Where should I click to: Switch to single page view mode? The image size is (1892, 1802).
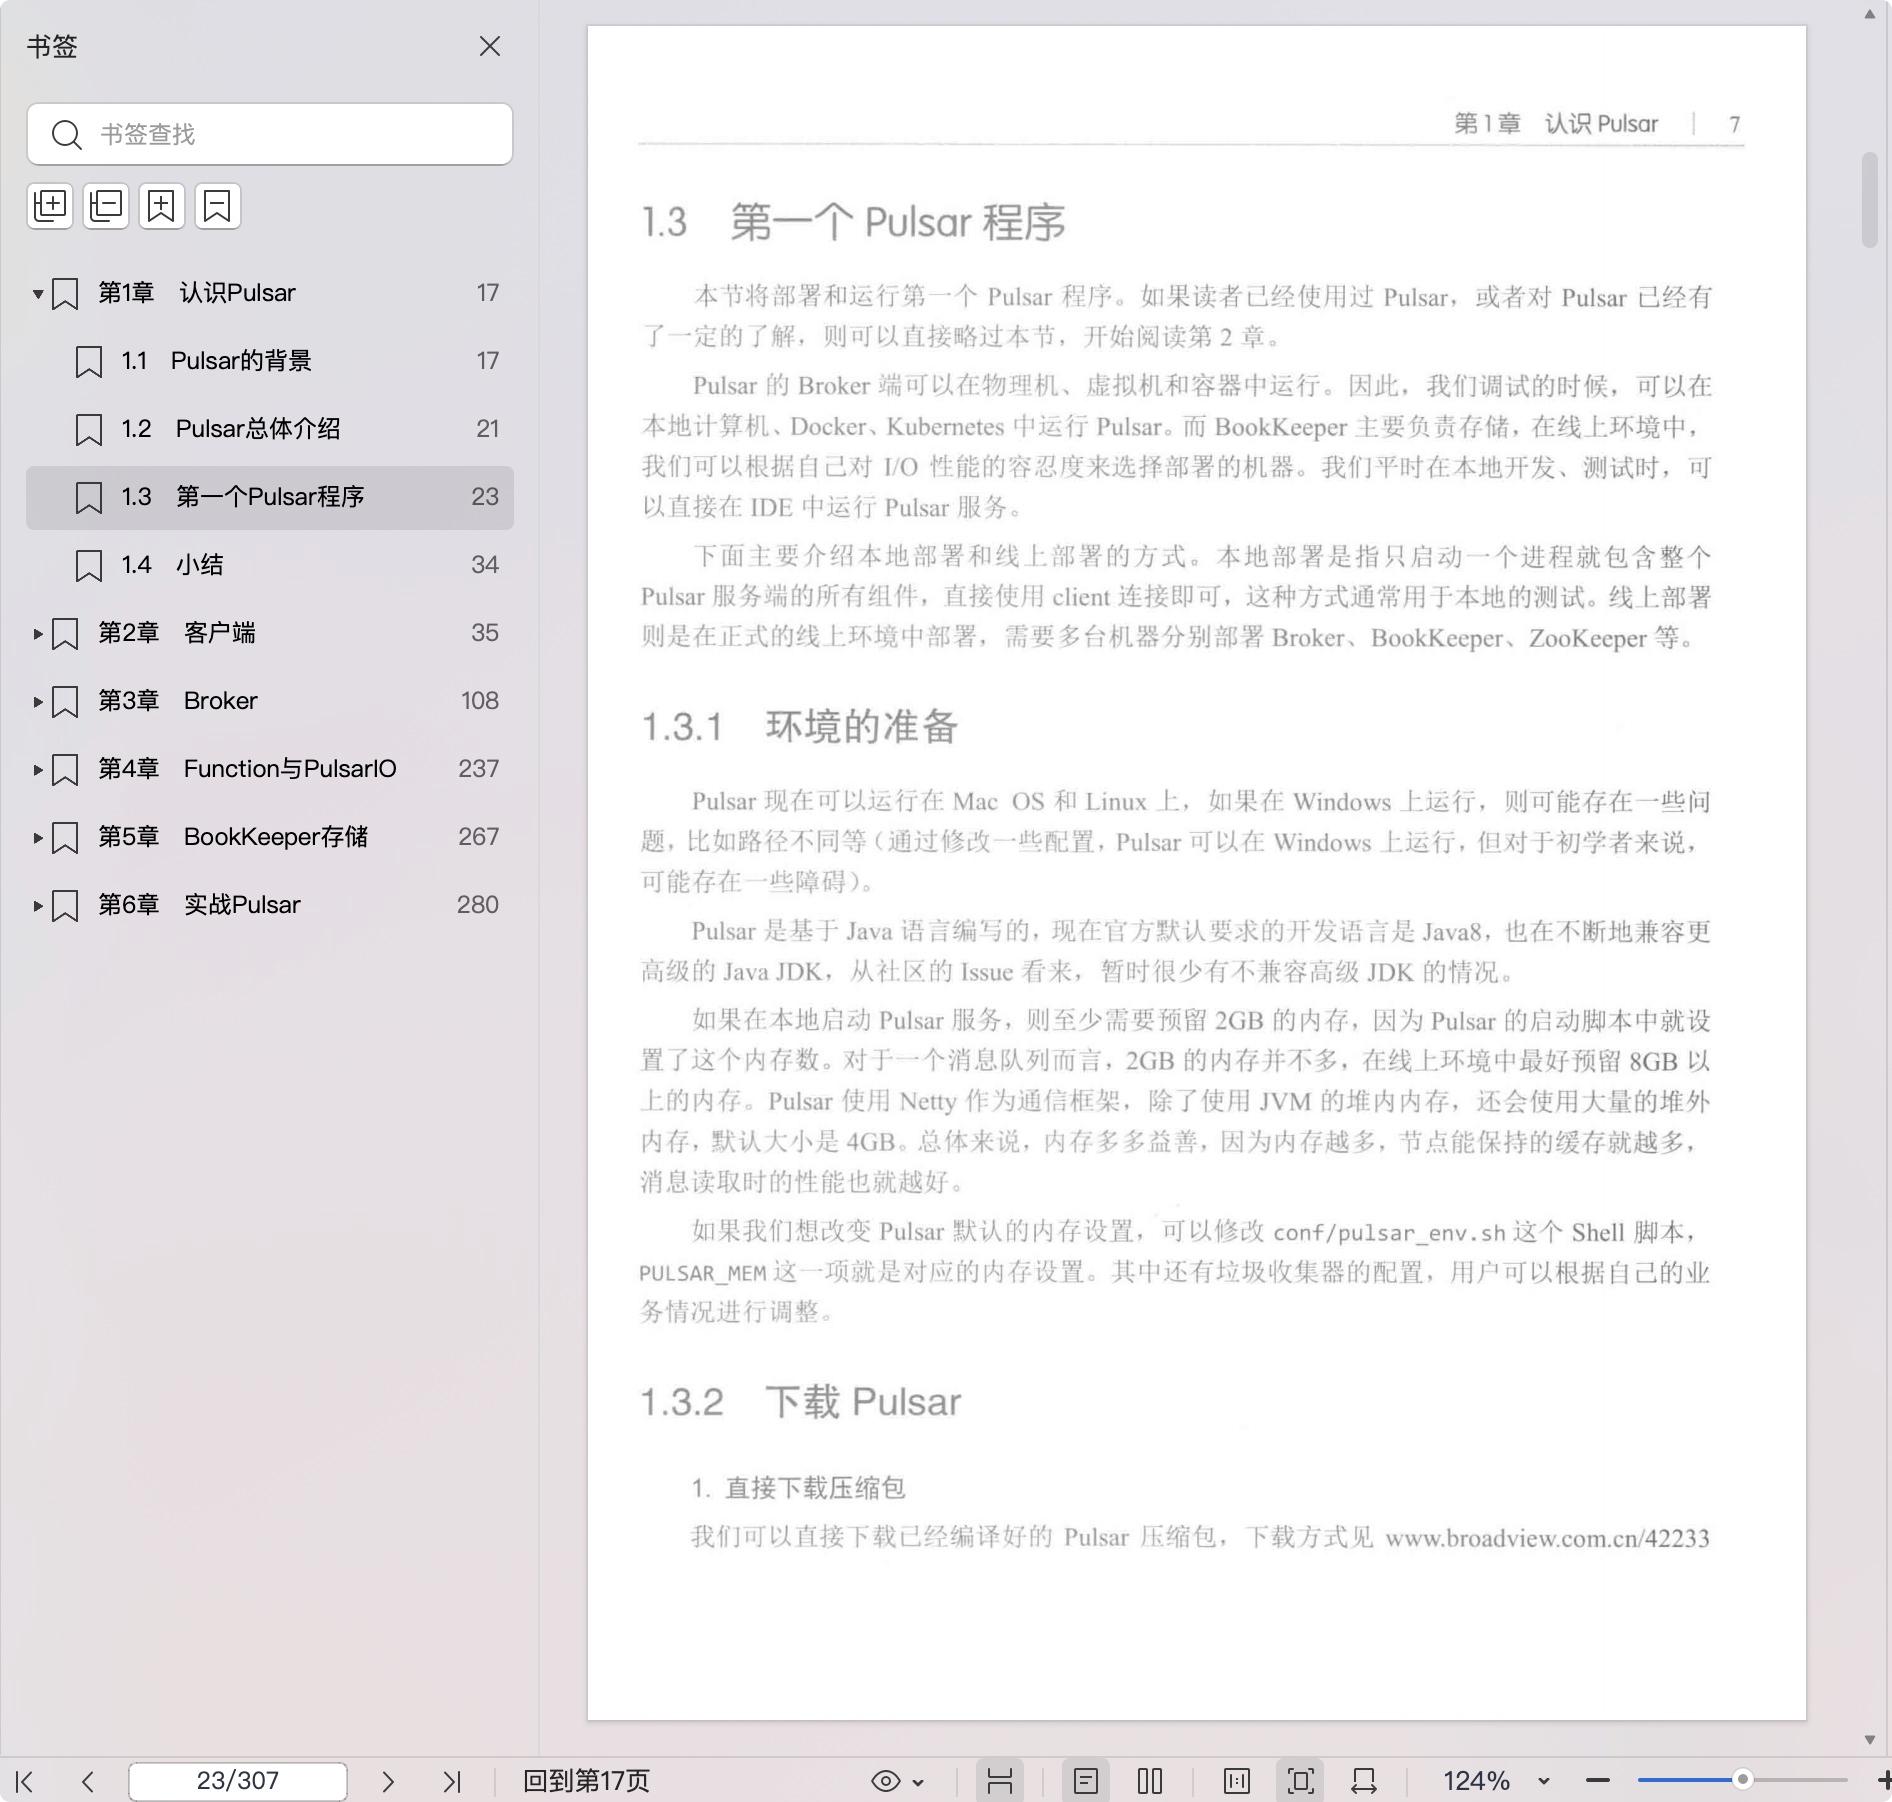pyautogui.click(x=1086, y=1781)
